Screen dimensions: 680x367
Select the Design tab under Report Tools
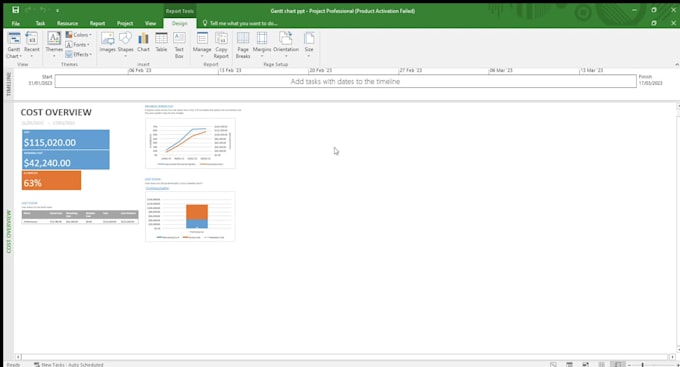coord(180,23)
